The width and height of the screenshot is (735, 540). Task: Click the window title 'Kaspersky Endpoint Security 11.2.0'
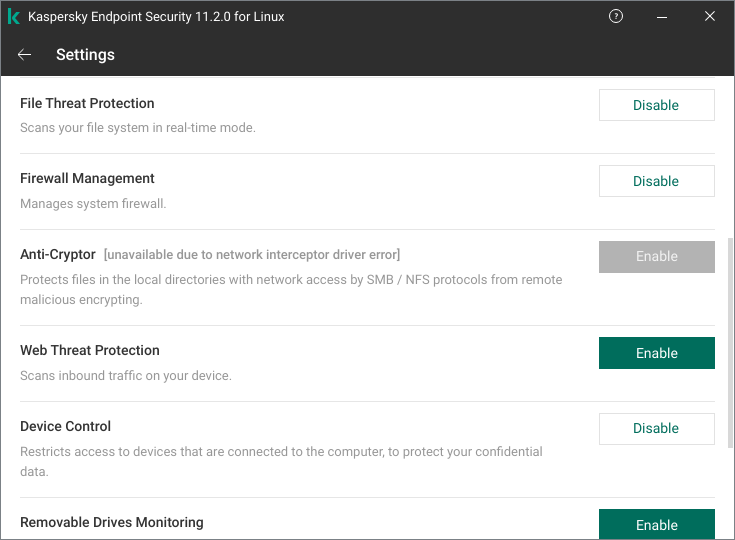(156, 16)
